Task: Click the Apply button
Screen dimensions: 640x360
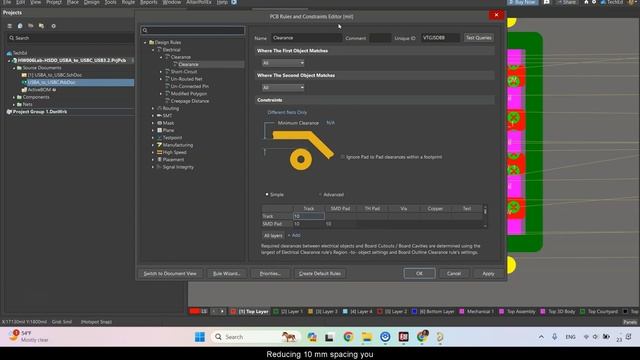Action: pyautogui.click(x=488, y=273)
